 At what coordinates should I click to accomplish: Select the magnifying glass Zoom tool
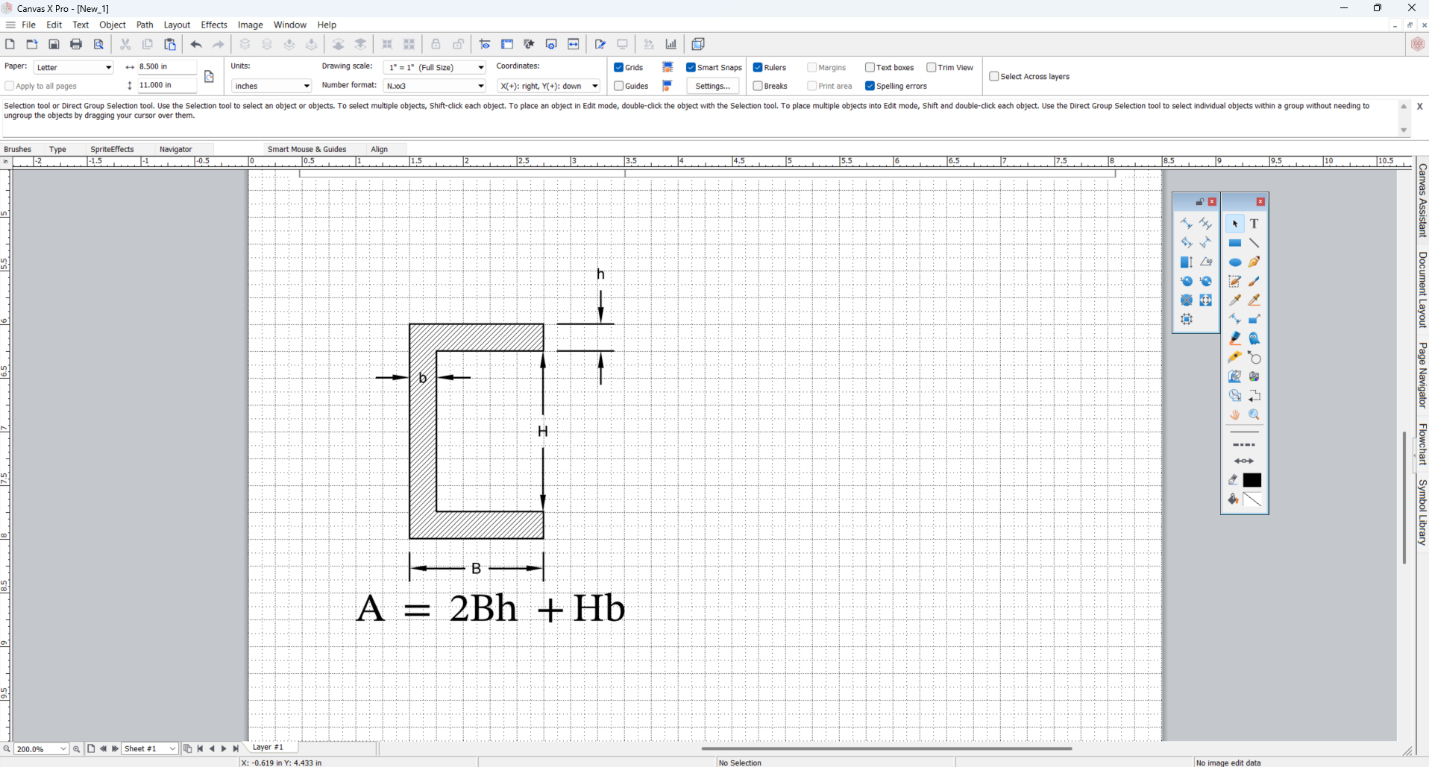coord(1254,415)
